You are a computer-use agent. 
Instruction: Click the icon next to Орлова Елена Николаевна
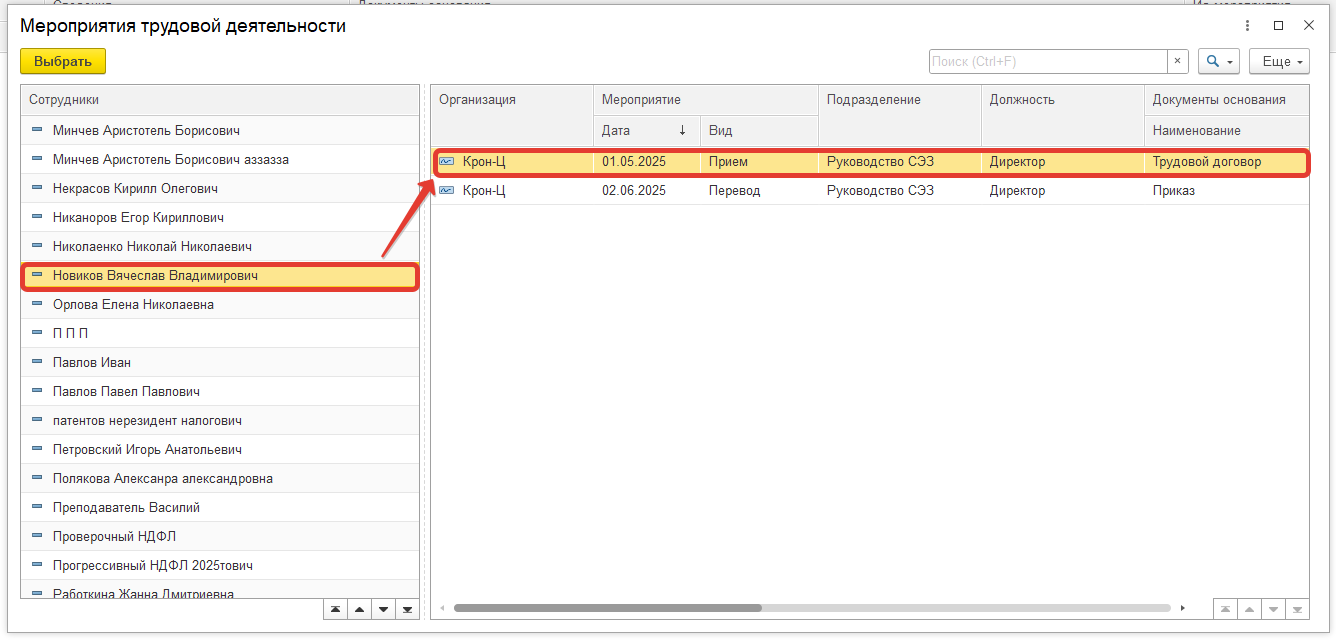pos(37,304)
